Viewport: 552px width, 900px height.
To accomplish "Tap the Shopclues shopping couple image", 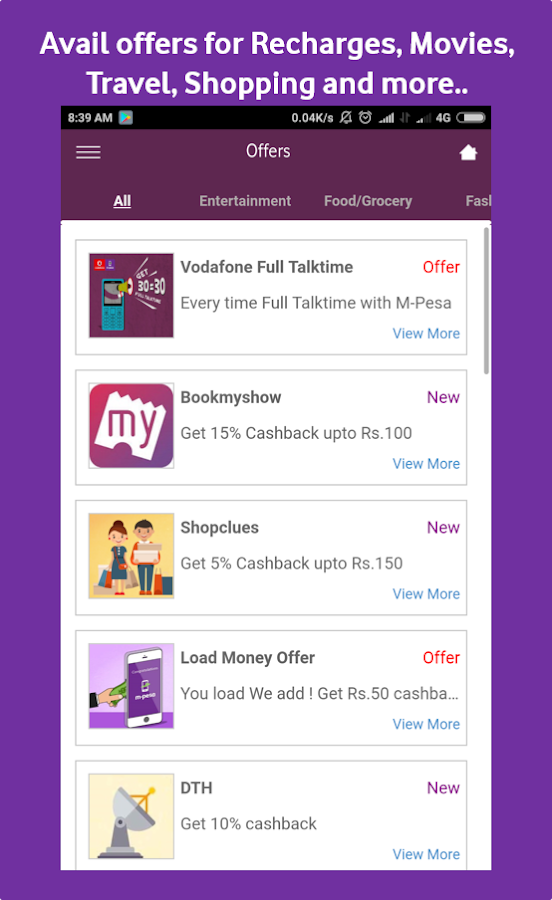I will coord(131,556).
